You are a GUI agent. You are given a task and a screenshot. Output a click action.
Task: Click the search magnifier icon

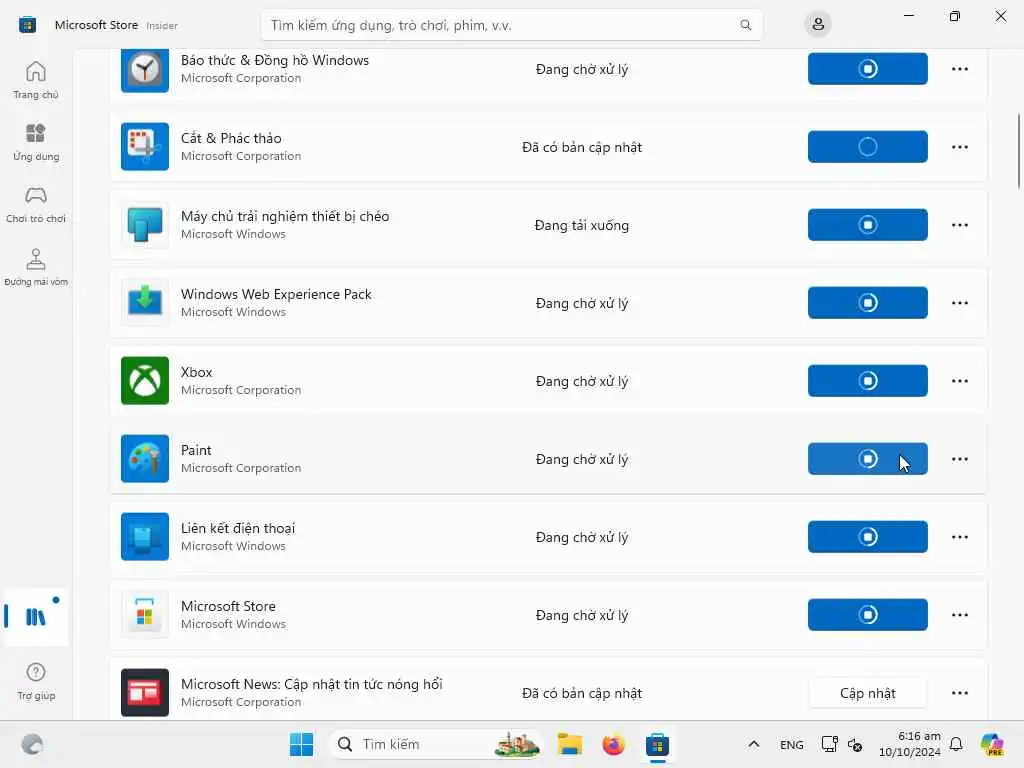click(745, 25)
